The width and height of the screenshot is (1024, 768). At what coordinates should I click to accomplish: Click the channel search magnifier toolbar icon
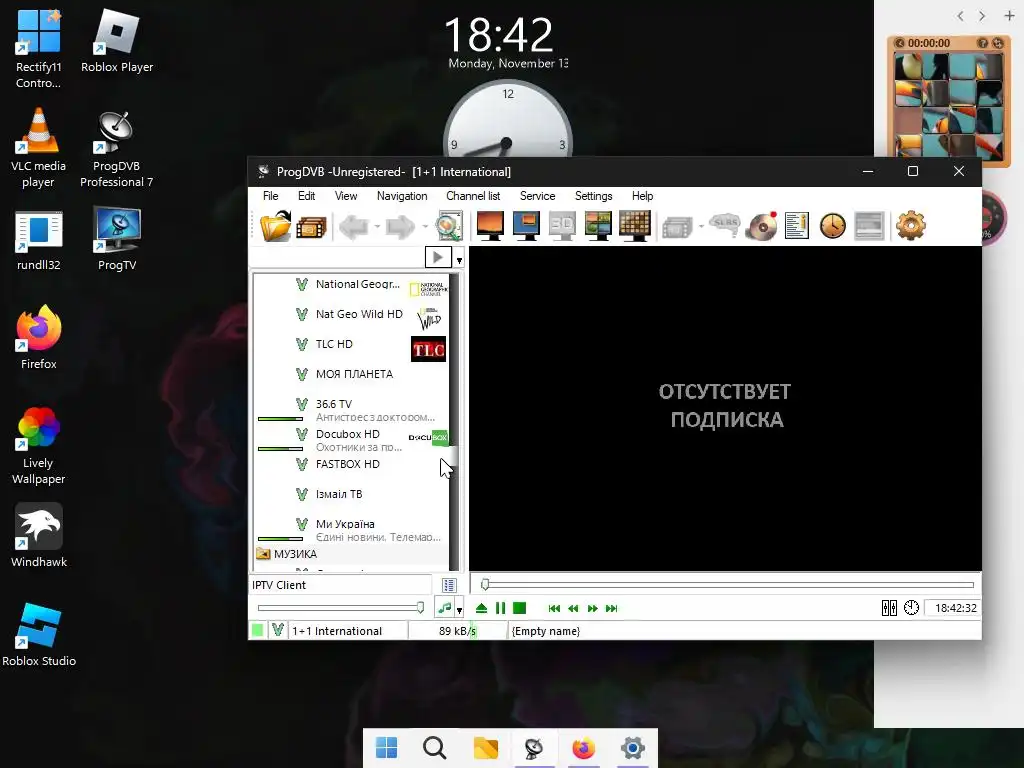point(449,226)
